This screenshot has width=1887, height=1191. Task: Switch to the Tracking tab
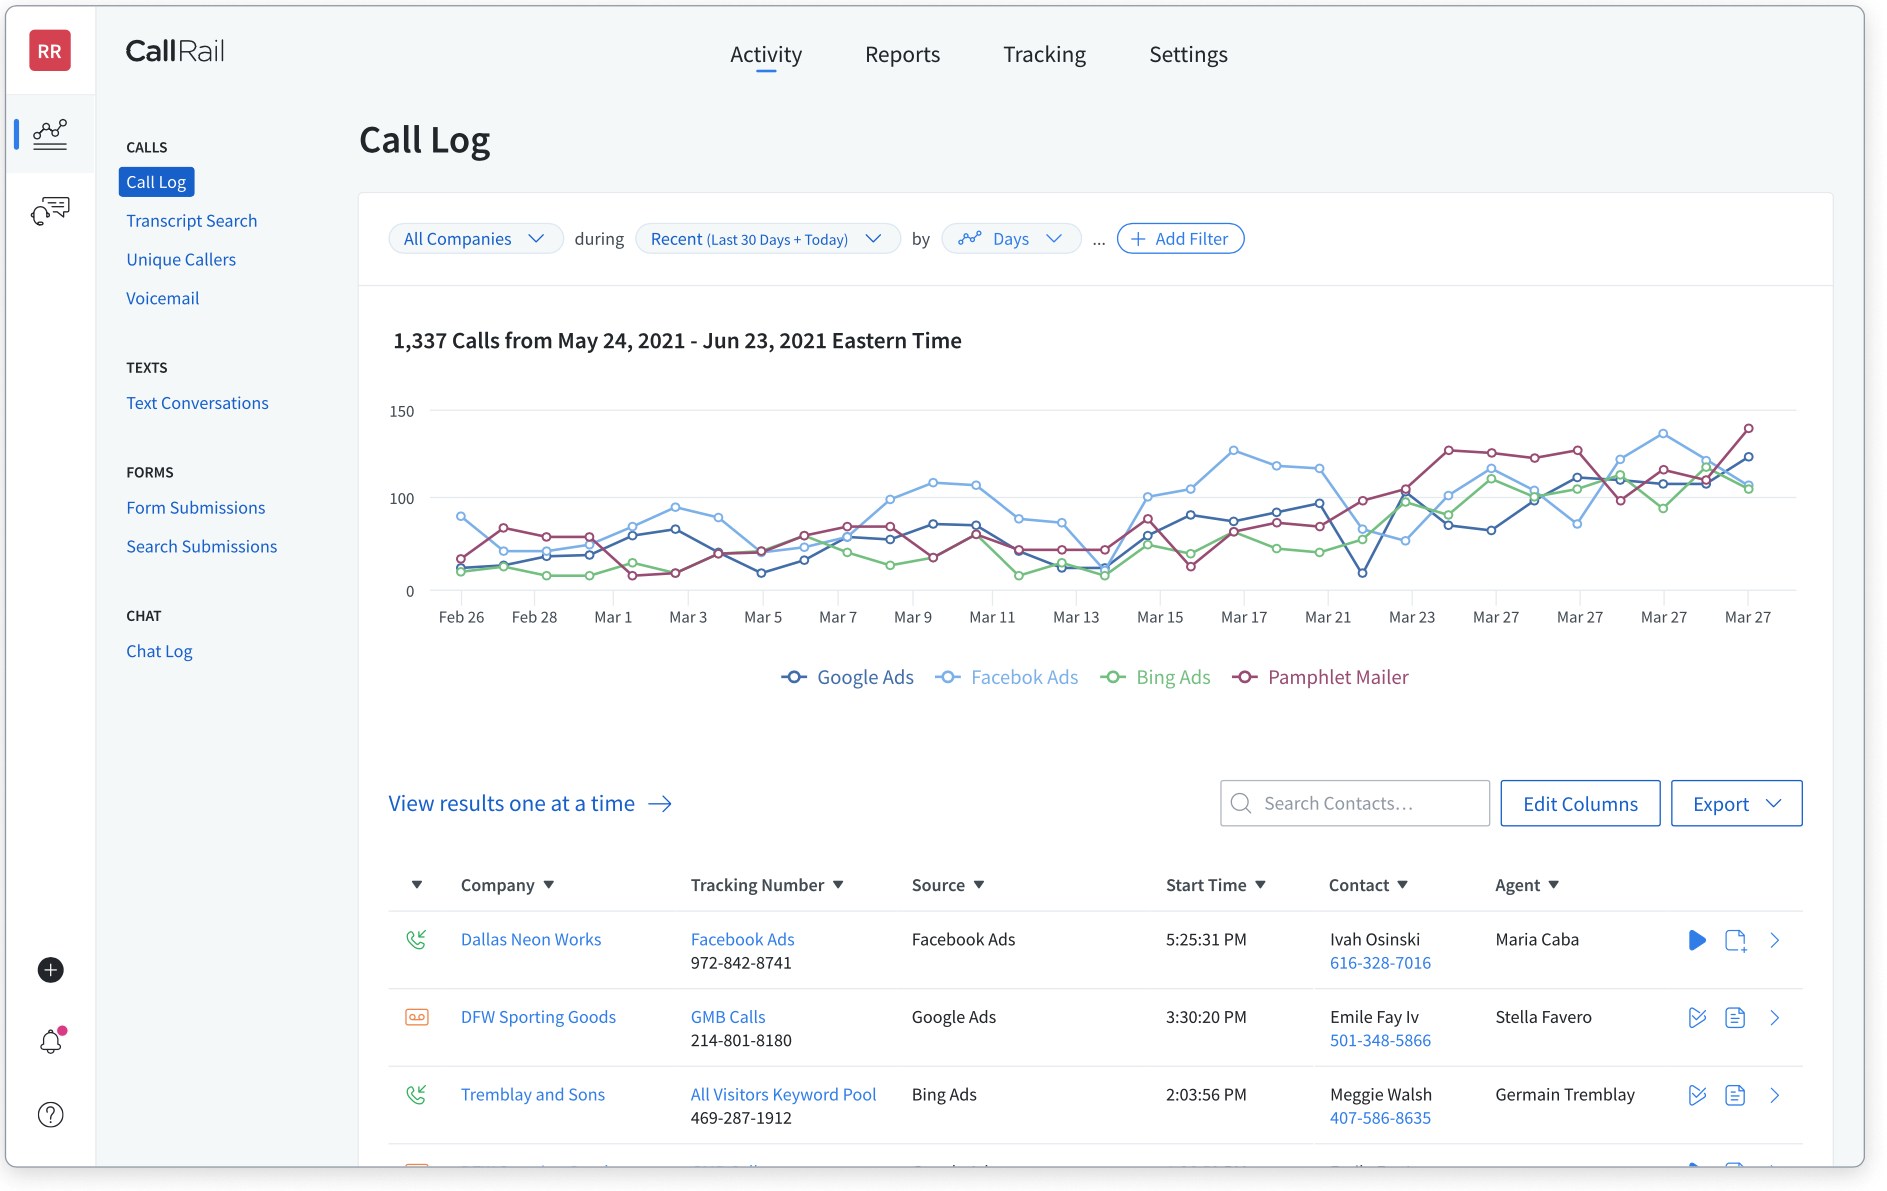pos(1044,55)
